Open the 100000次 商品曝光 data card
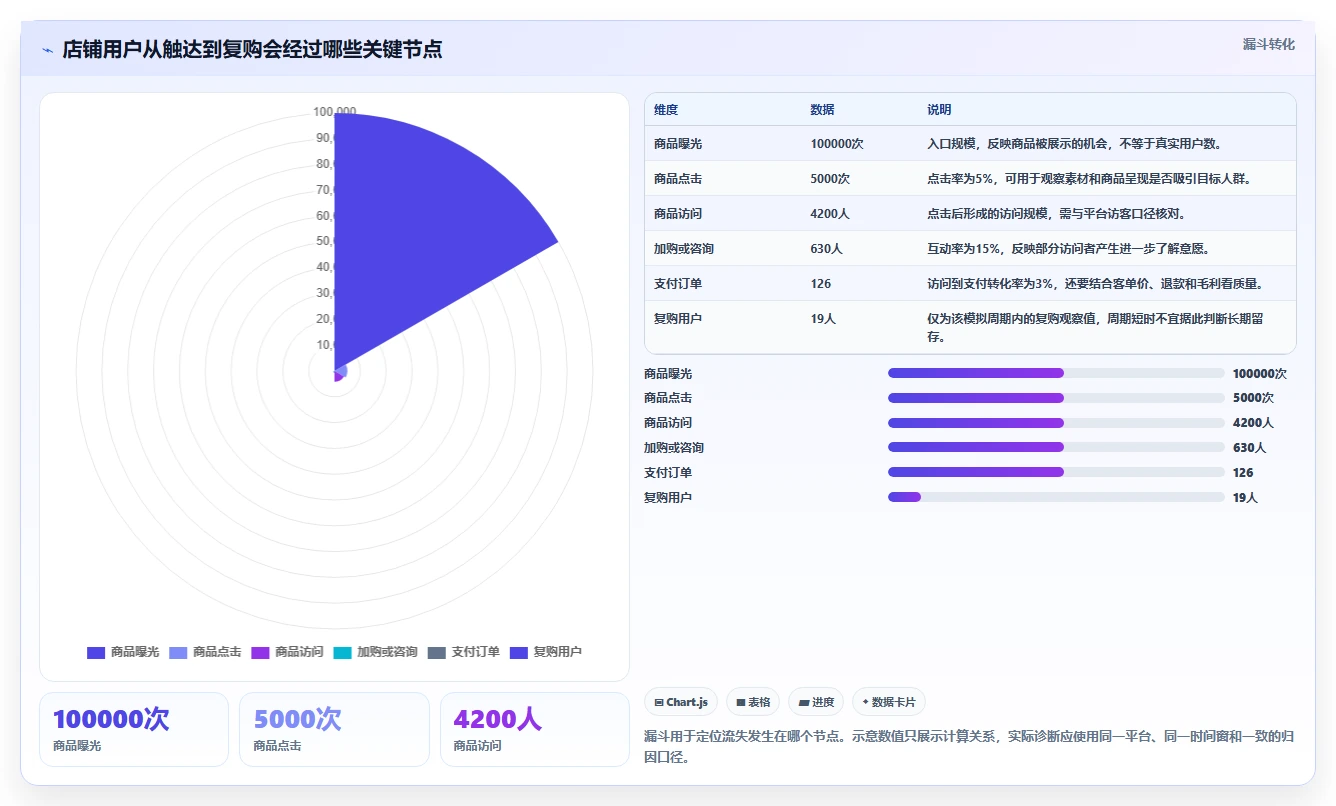This screenshot has height=806, width=1336. click(134, 730)
